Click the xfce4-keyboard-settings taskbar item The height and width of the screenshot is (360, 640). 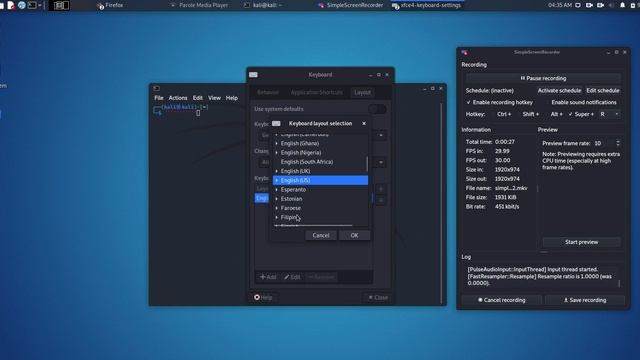427,5
